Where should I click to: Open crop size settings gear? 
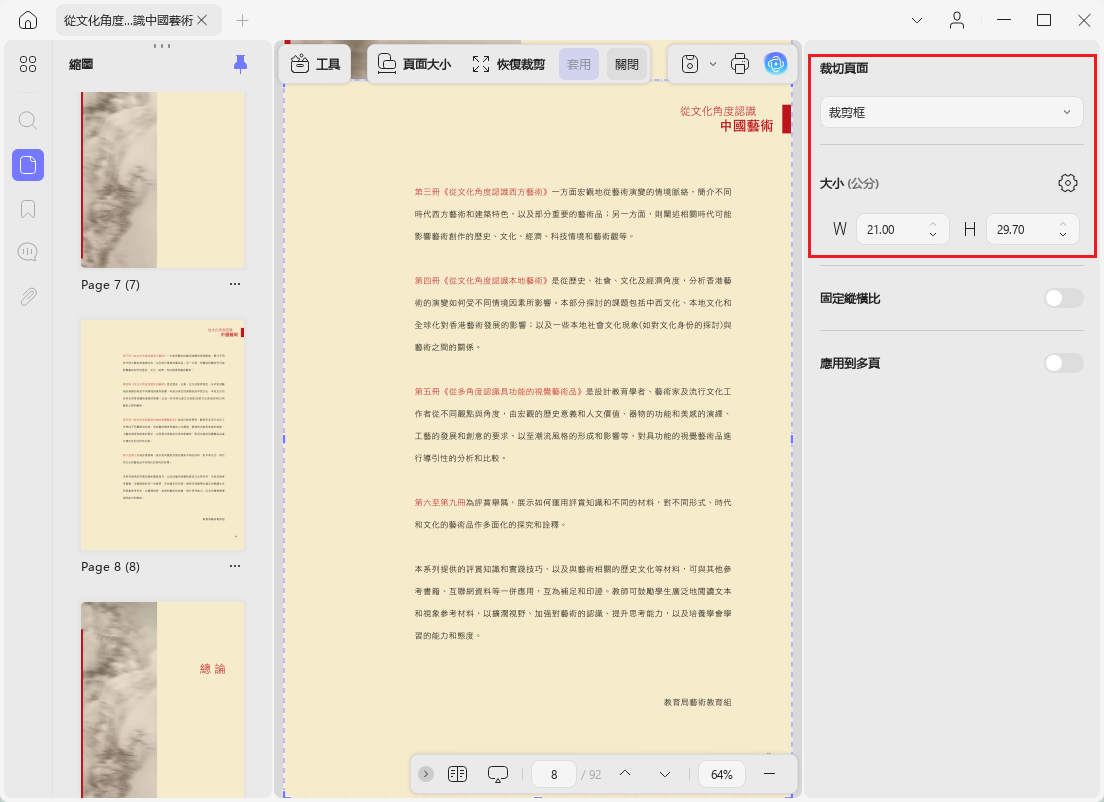(x=1067, y=183)
